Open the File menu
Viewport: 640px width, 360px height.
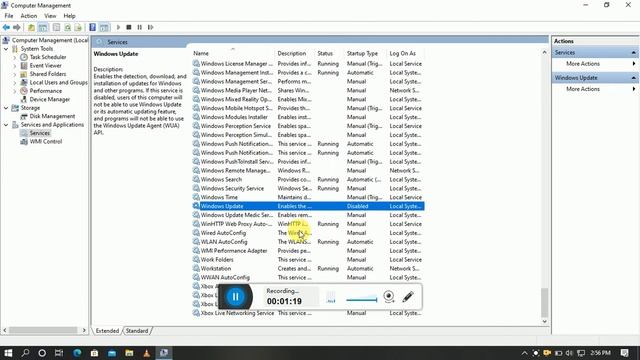click(x=9, y=16)
